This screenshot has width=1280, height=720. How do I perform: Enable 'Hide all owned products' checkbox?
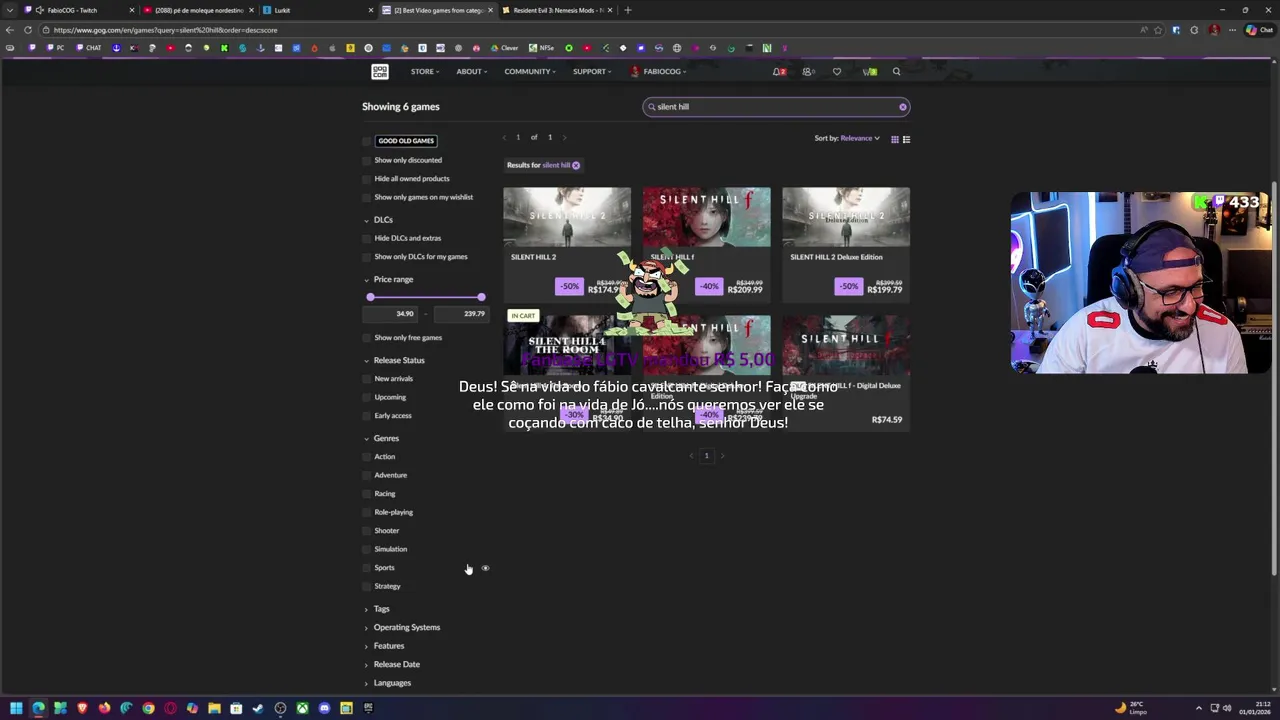tap(367, 179)
